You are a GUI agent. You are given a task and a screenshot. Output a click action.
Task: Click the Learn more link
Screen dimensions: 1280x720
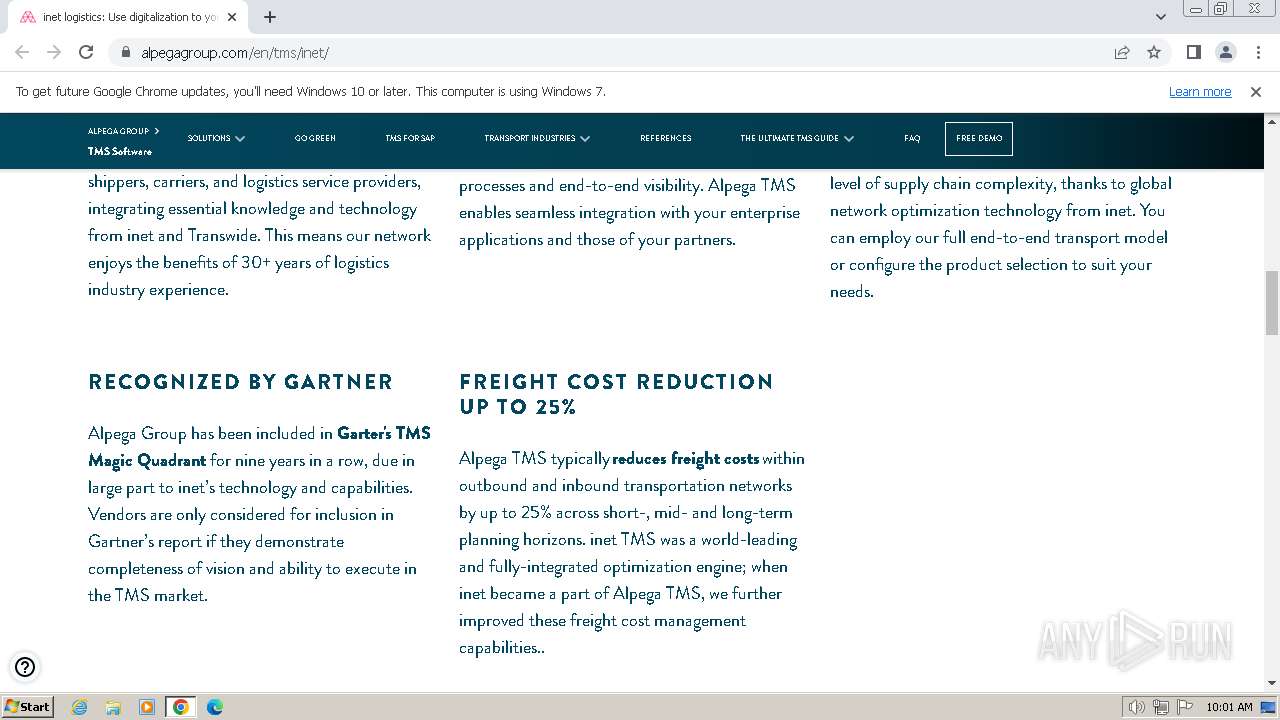pyautogui.click(x=1200, y=91)
